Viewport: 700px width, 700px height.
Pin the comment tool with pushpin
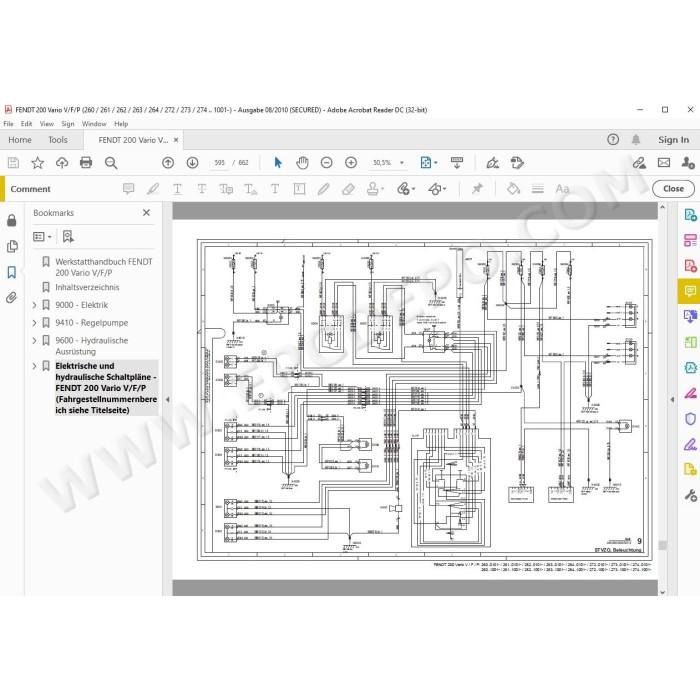[477, 189]
